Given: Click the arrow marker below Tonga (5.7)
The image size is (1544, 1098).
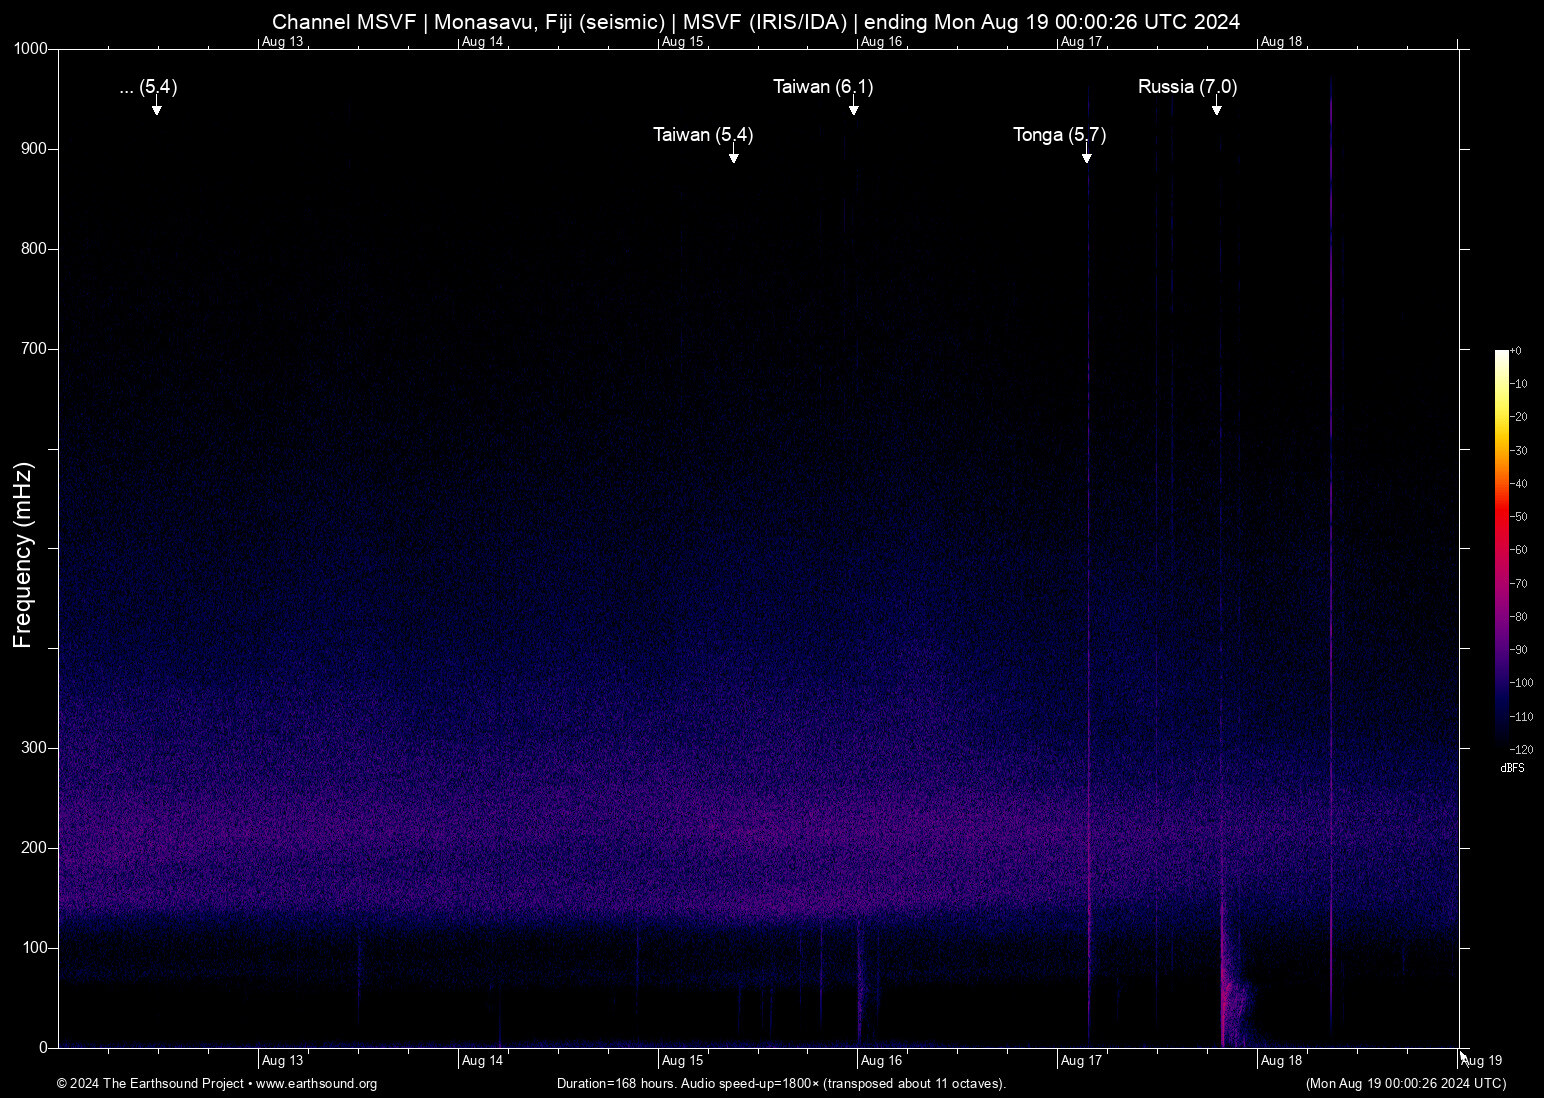Looking at the screenshot, I should [1086, 156].
